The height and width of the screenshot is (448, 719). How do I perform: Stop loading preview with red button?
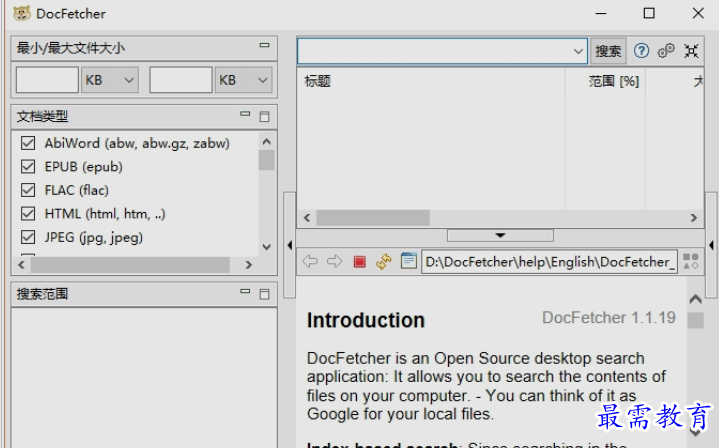click(360, 261)
